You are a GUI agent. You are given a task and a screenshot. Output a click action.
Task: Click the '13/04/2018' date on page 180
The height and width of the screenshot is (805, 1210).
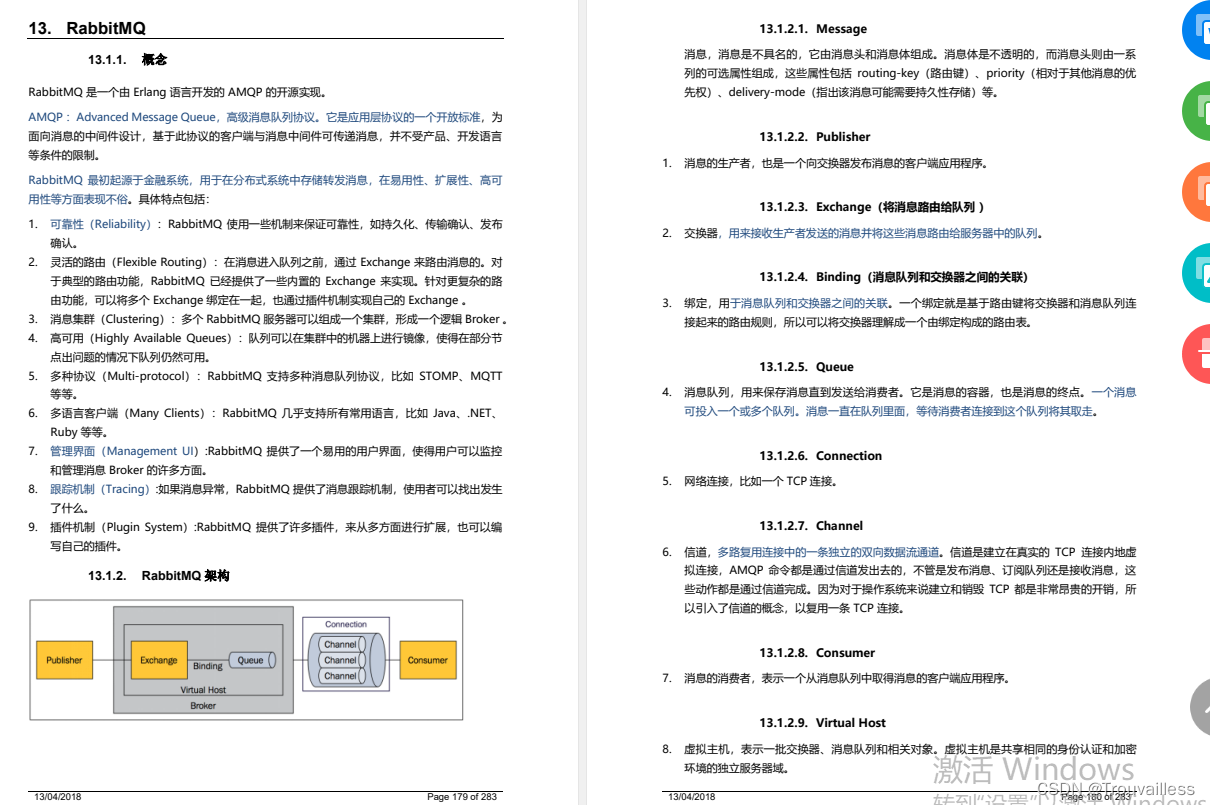(x=692, y=796)
